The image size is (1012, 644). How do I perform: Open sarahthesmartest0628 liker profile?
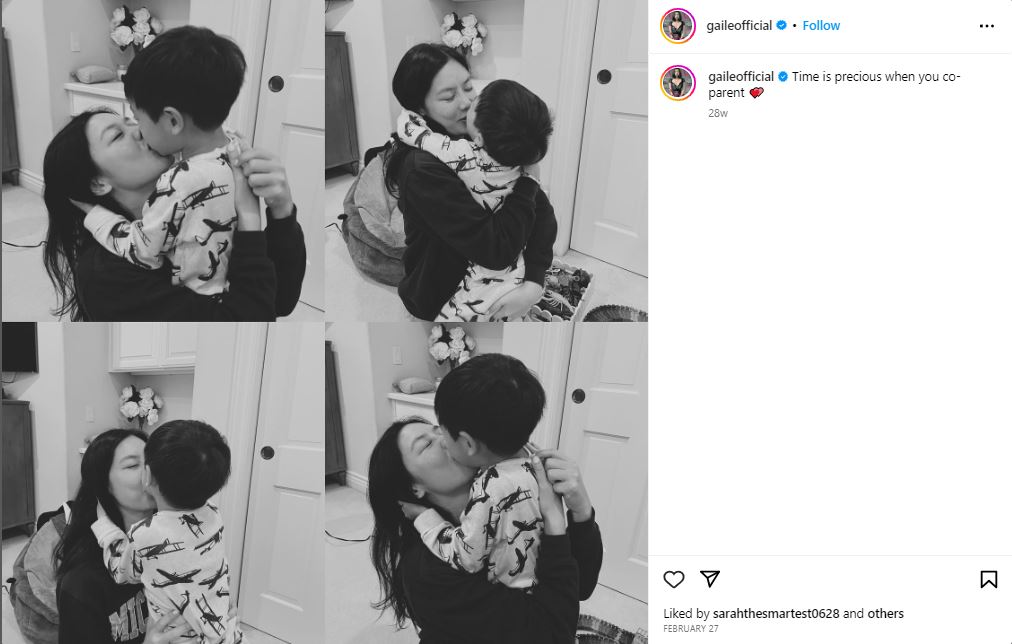pyautogui.click(x=776, y=614)
